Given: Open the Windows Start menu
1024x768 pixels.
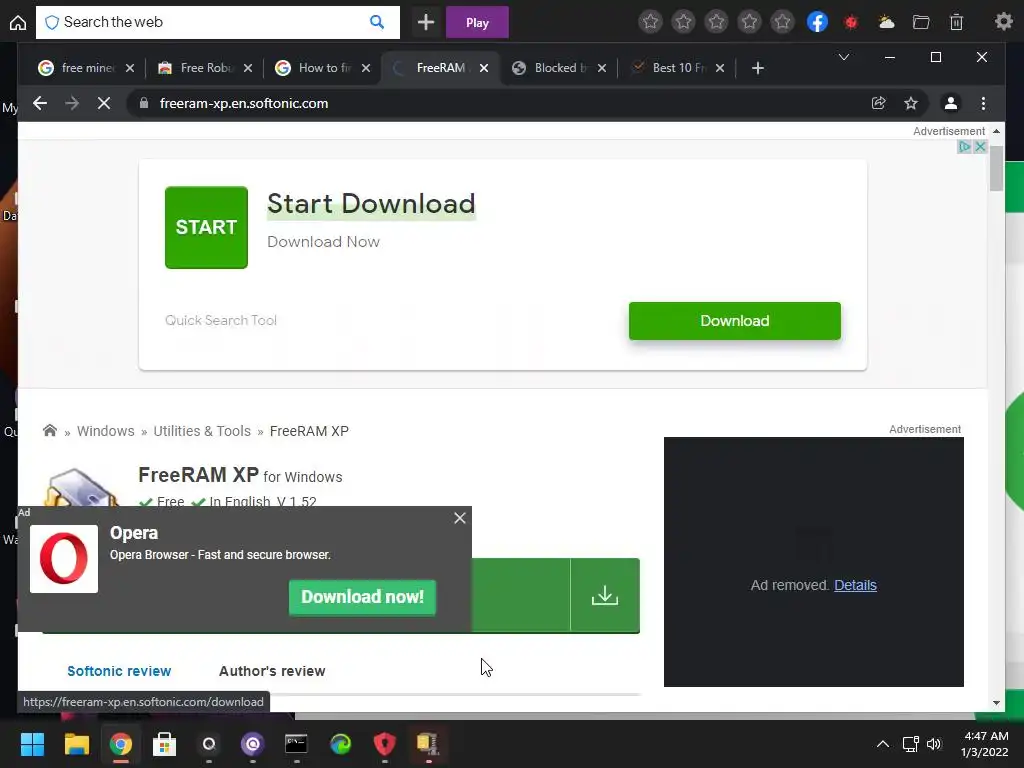Looking at the screenshot, I should tap(32, 744).
